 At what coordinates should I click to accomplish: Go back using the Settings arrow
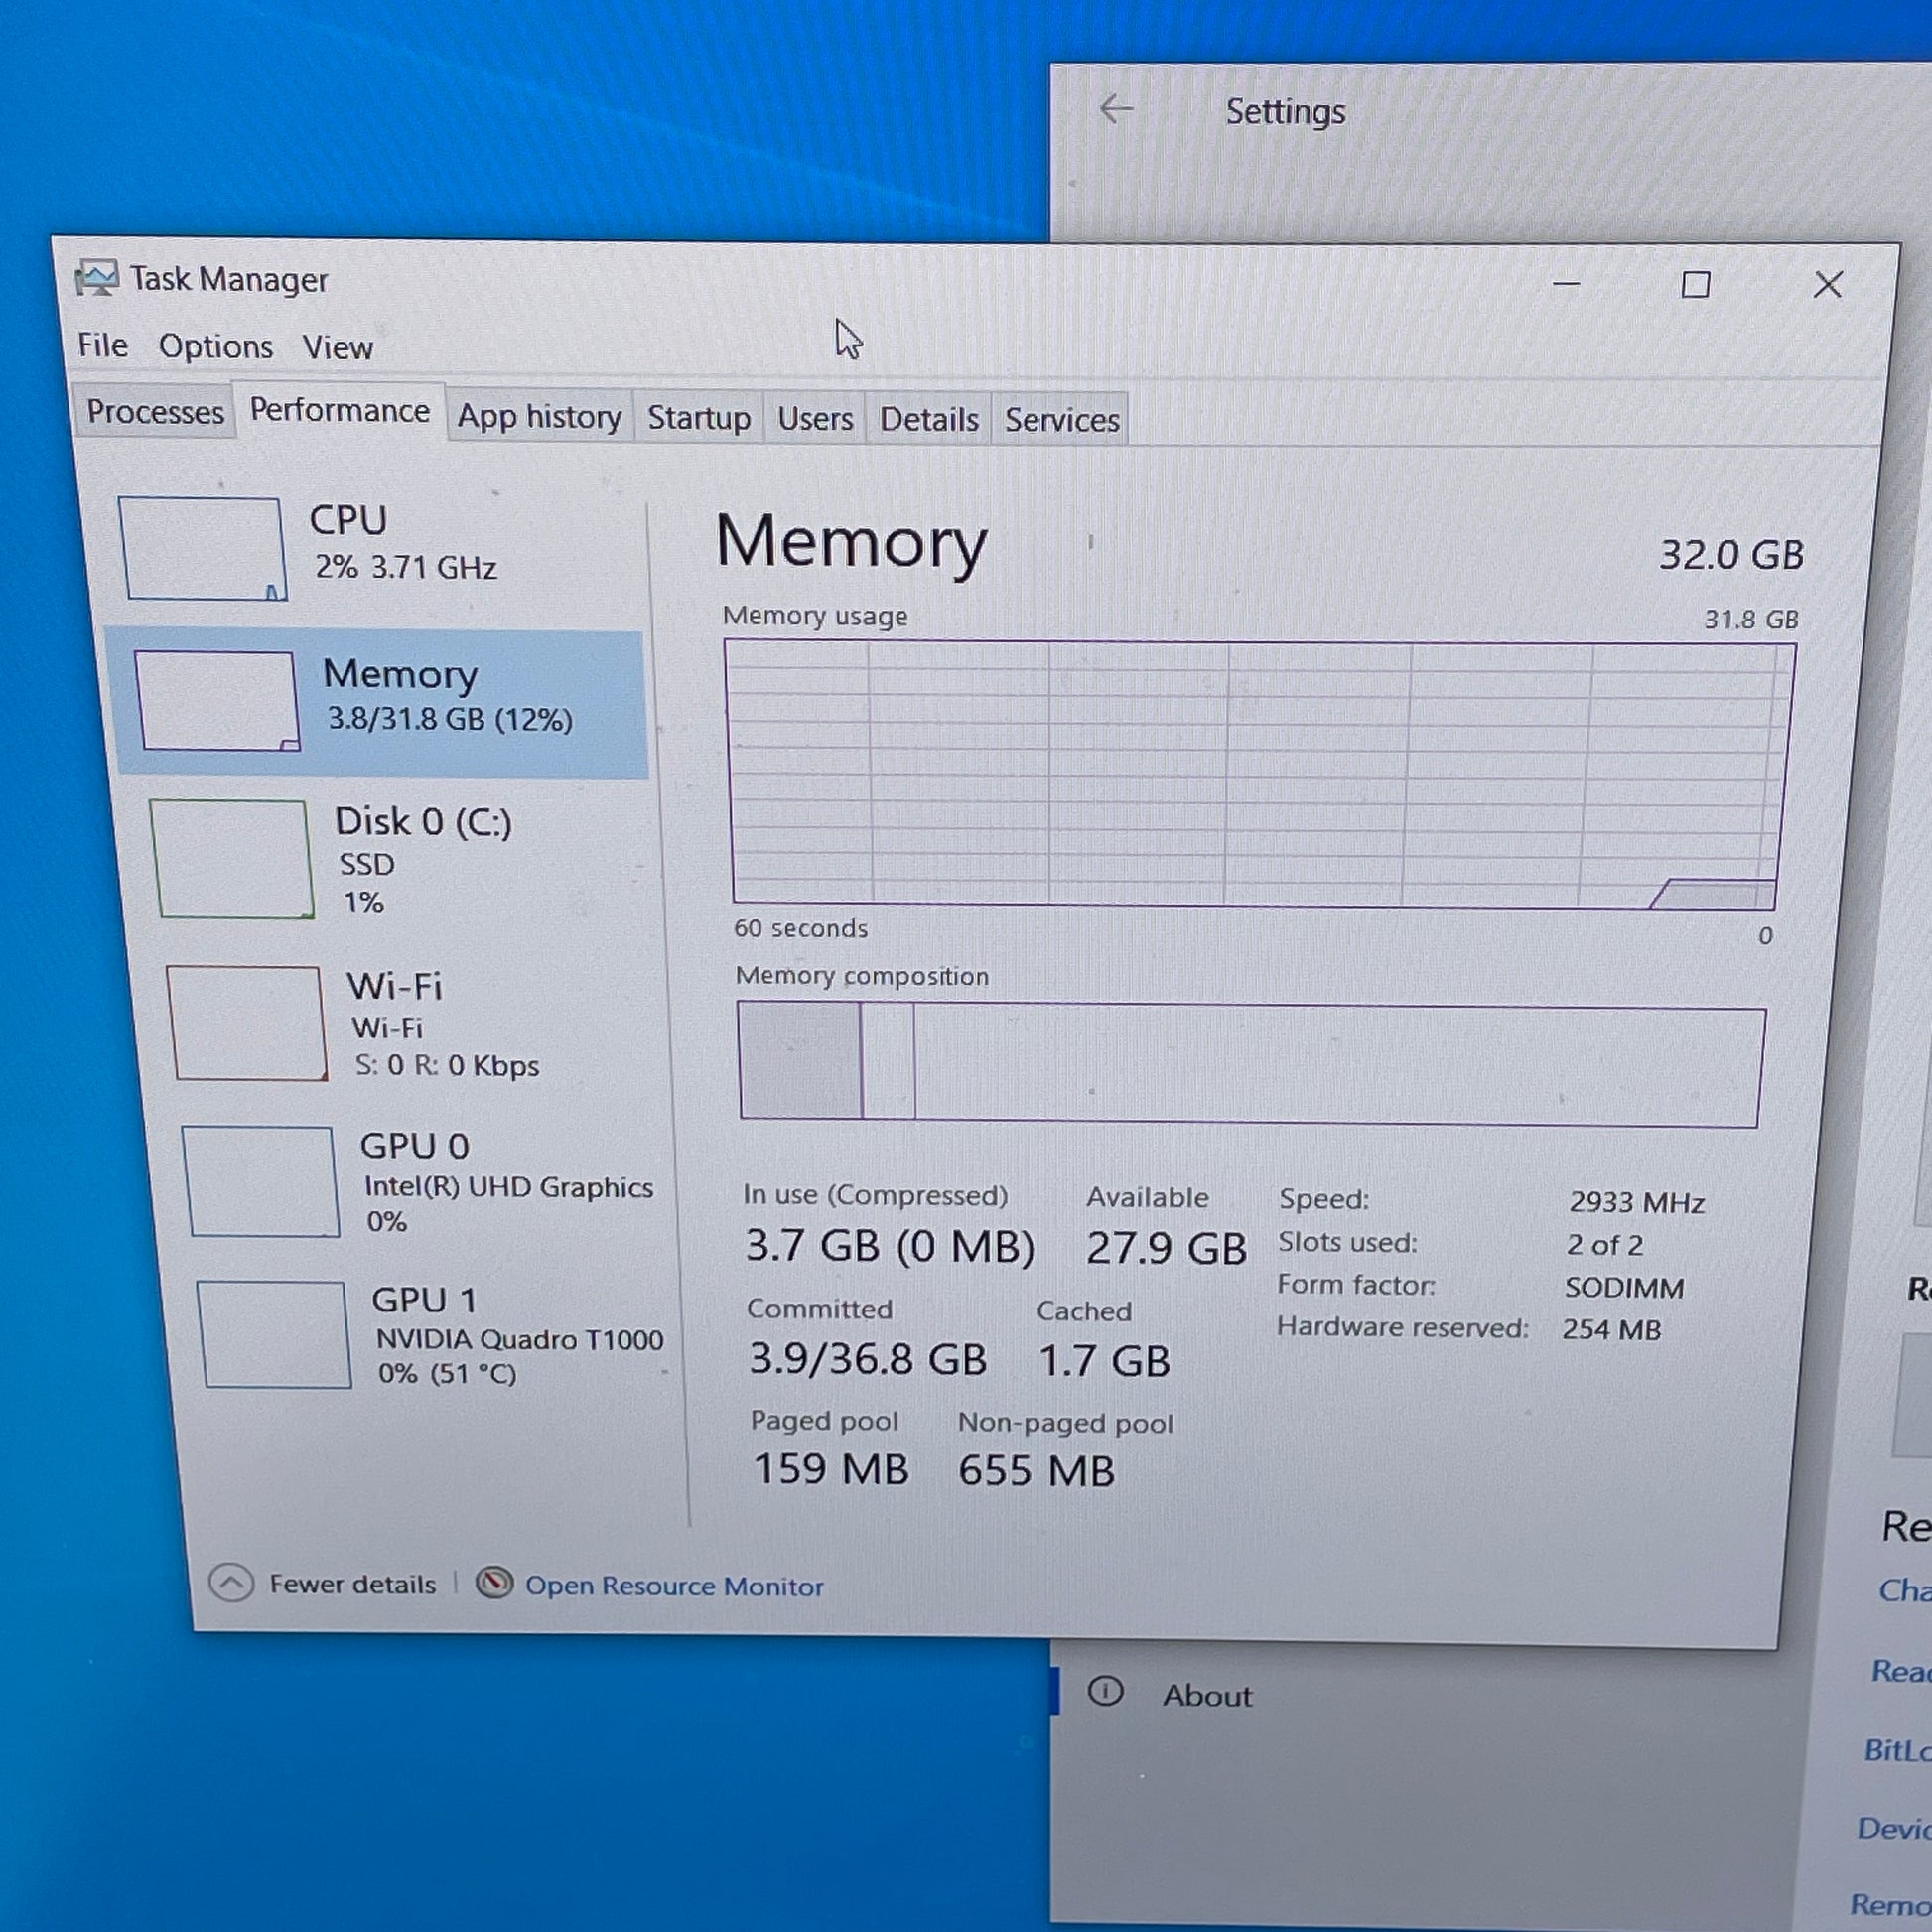(1116, 109)
